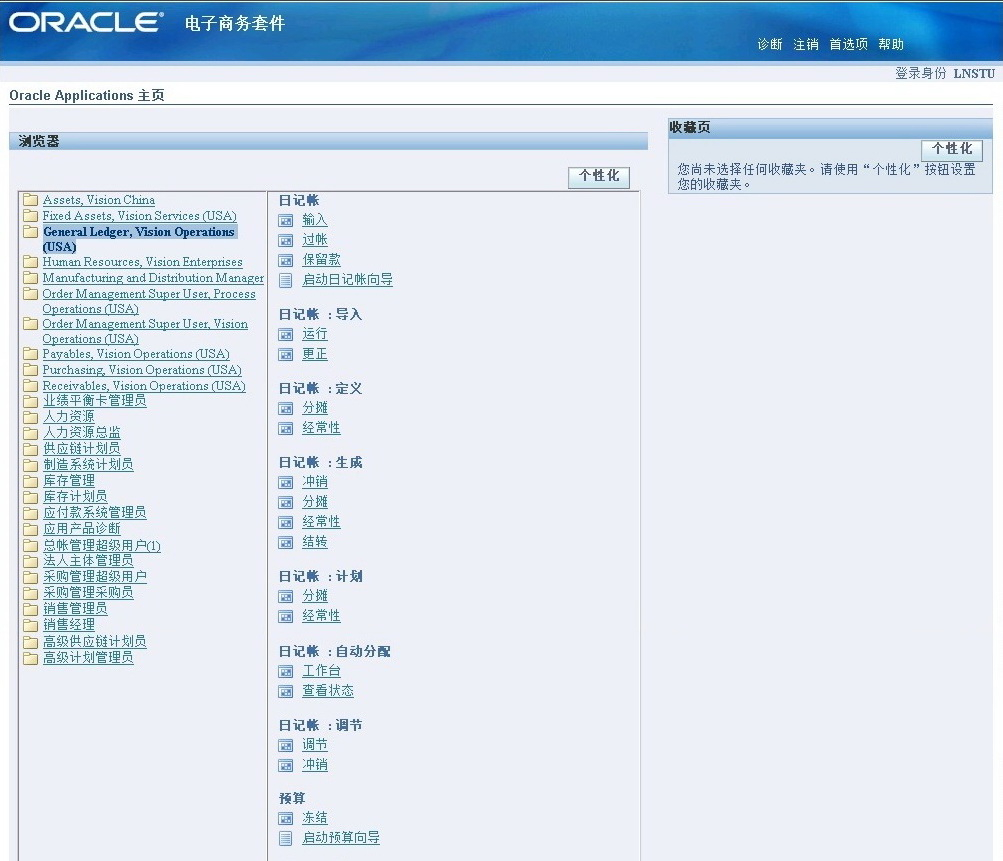Open the 总帐管理超级用户(1) link
1003x861 pixels.
[102, 546]
